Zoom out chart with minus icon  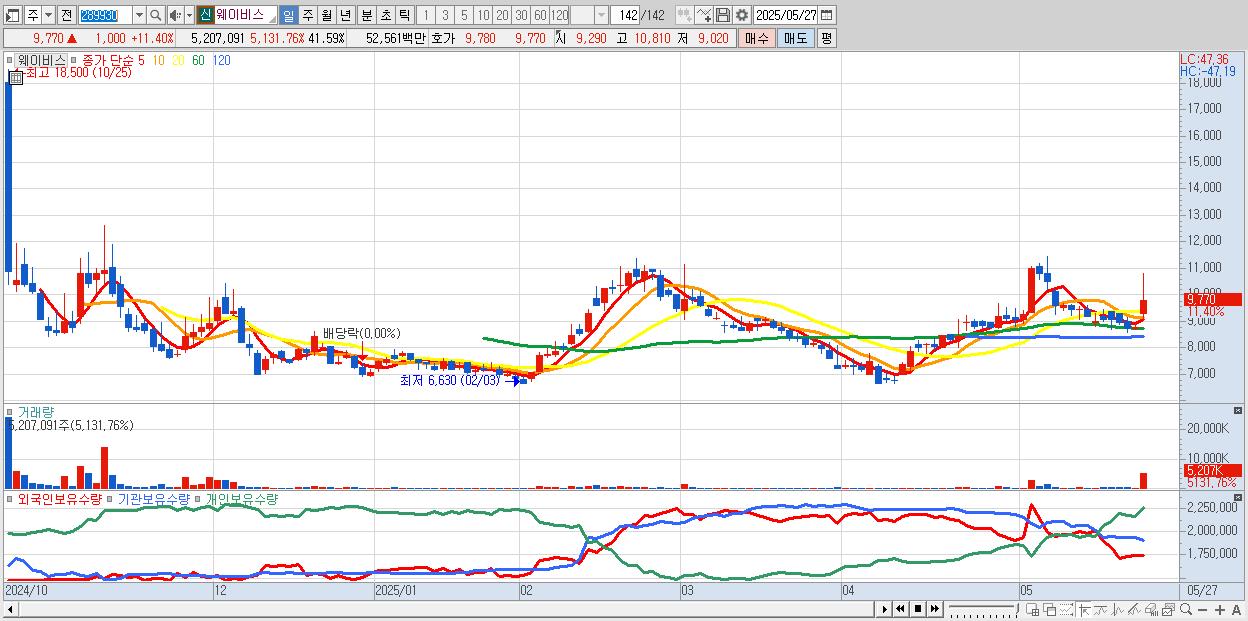[x=1203, y=609]
